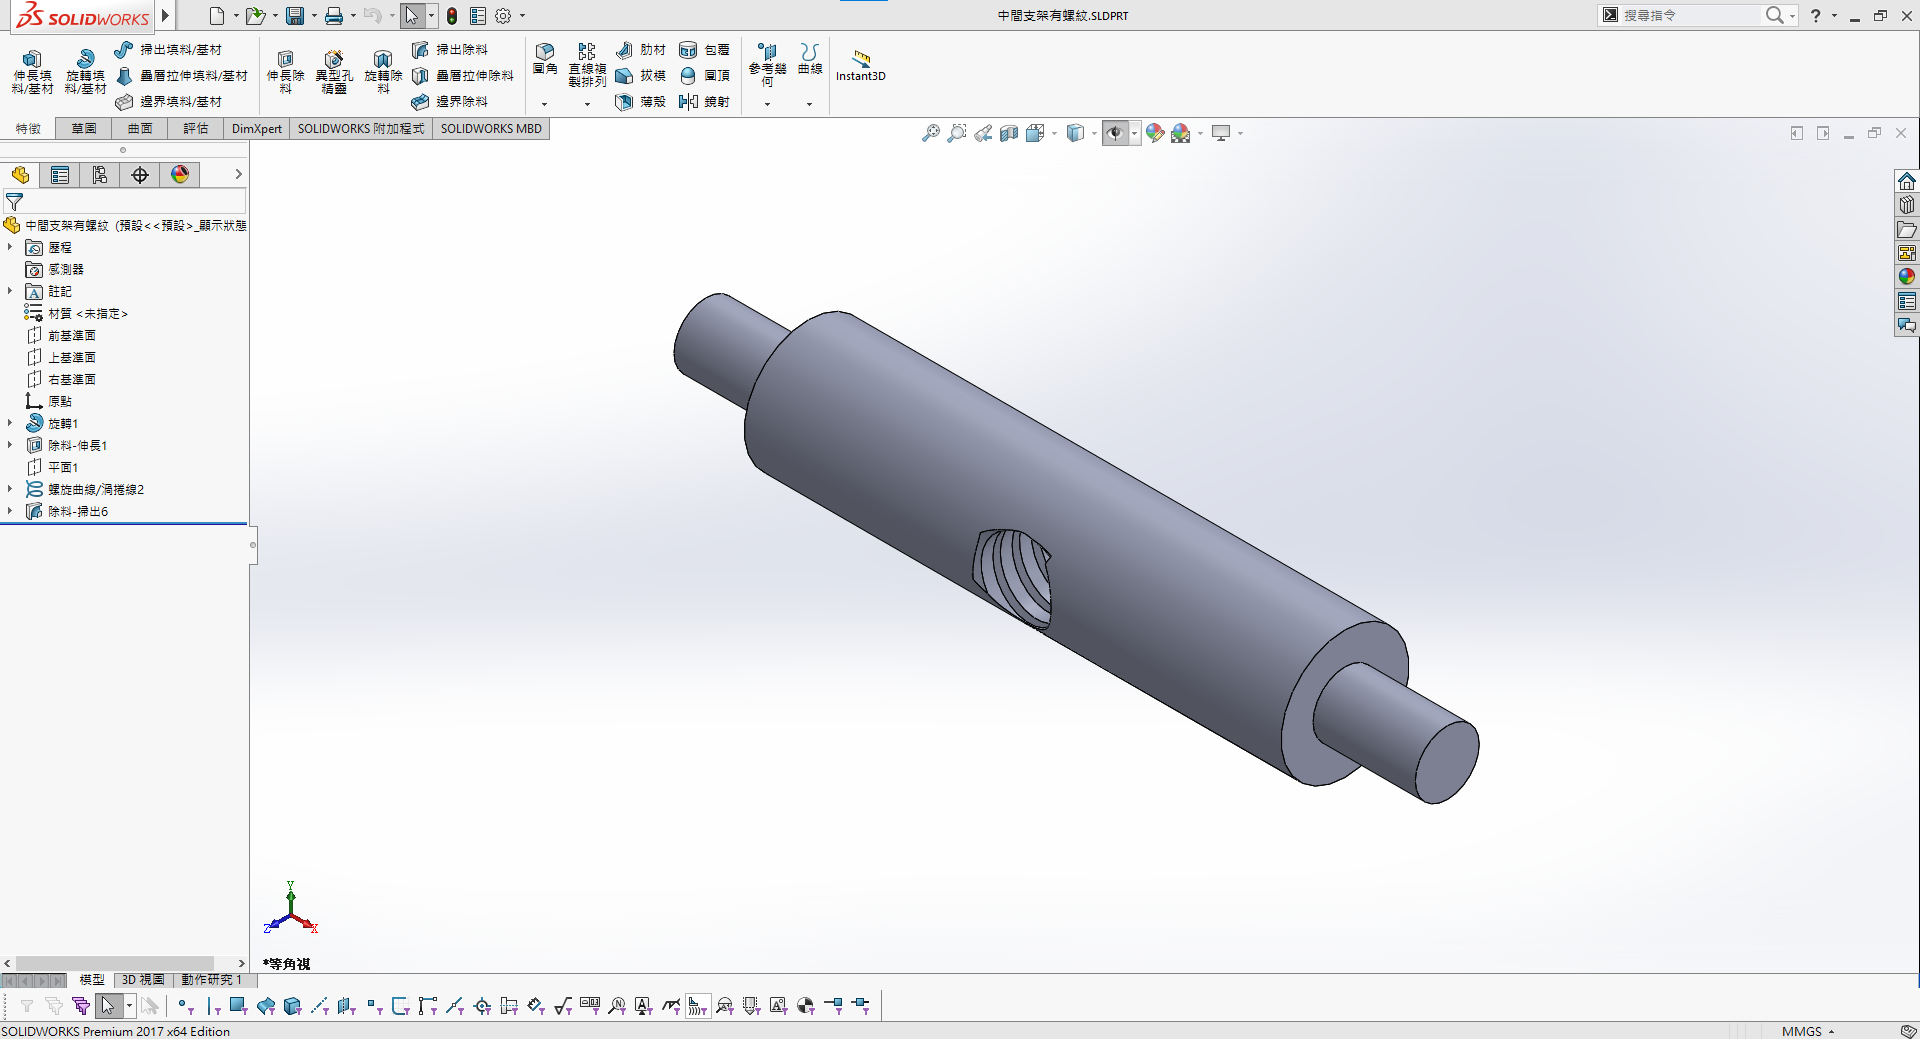Toggle the rebuild traffic light icon

[452, 16]
